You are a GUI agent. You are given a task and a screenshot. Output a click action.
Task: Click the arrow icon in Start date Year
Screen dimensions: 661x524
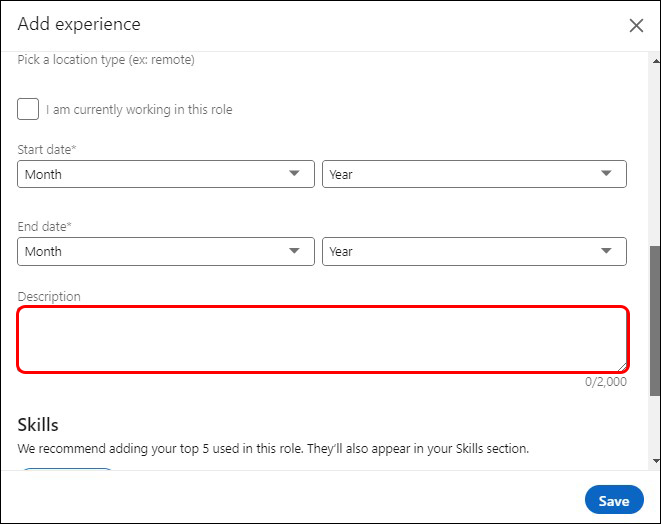pyautogui.click(x=606, y=173)
